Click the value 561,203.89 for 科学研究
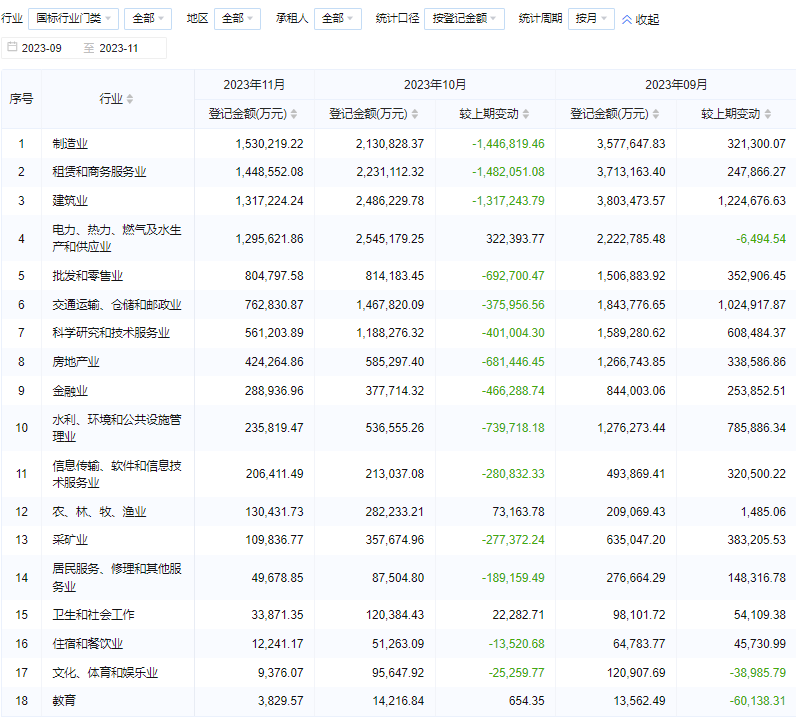The width and height of the screenshot is (796, 717). pyautogui.click(x=274, y=333)
